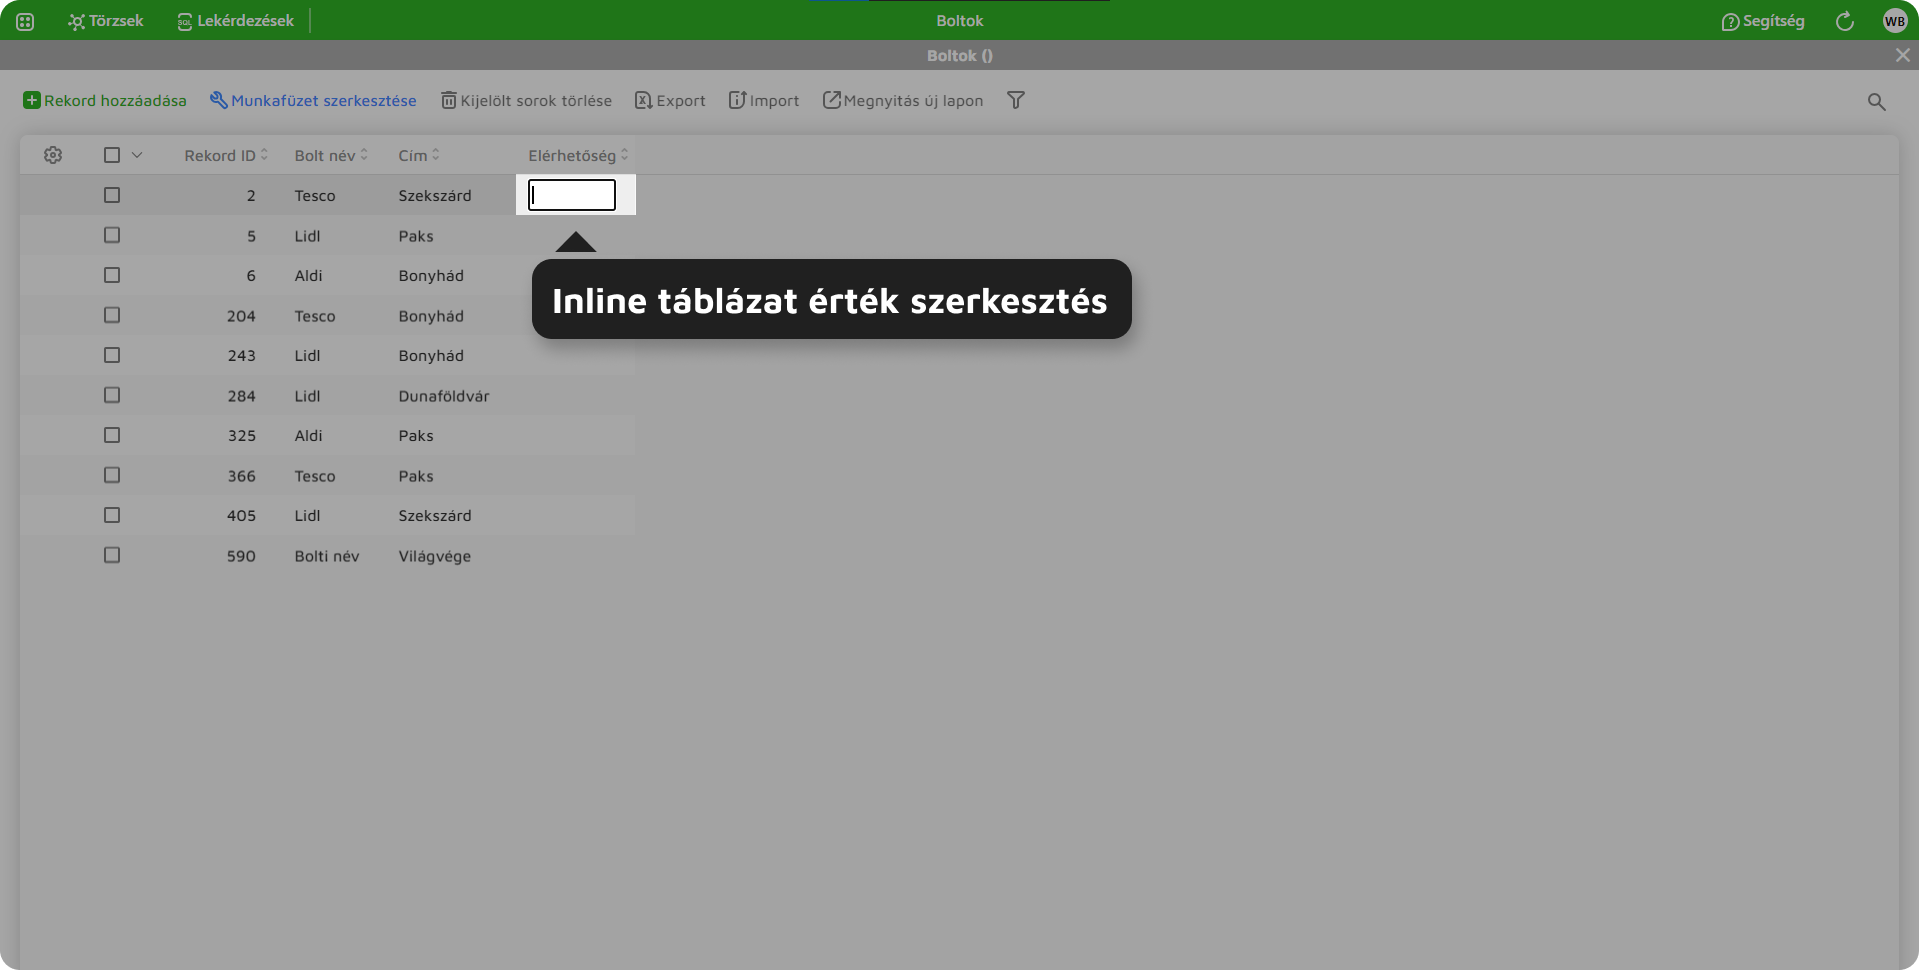
Task: Open table settings gear icon
Action: (x=53, y=155)
